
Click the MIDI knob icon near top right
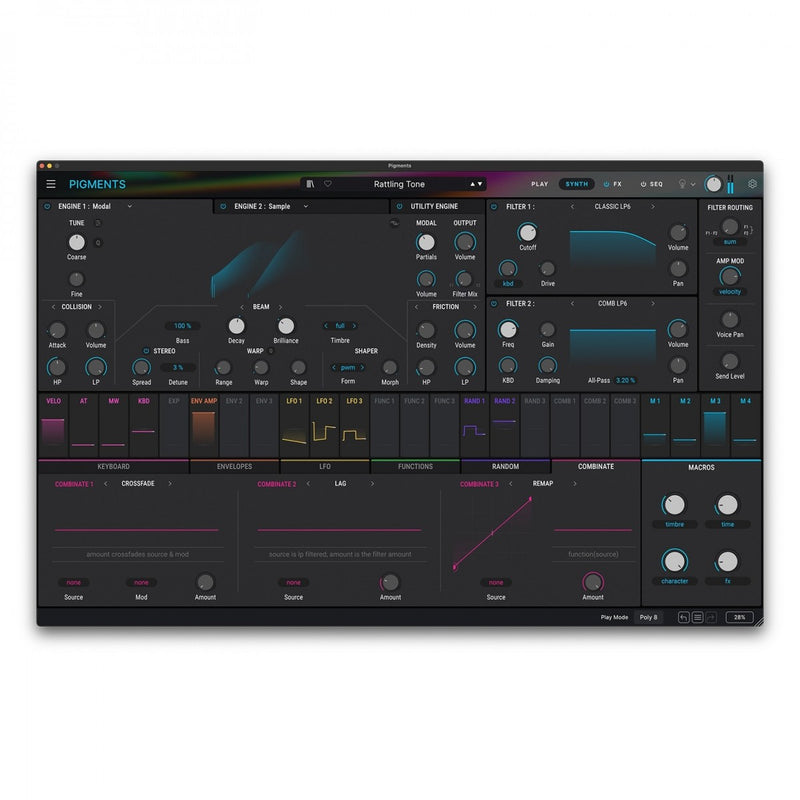point(714,184)
